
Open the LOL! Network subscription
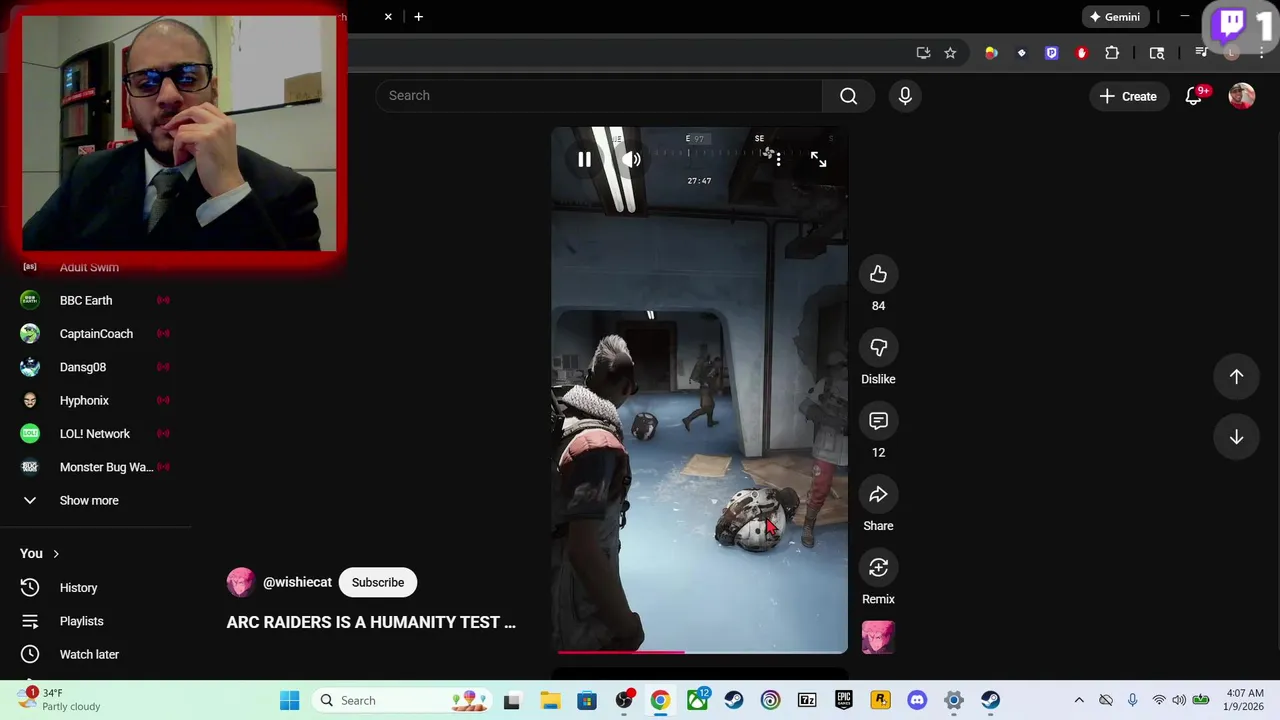(x=95, y=434)
